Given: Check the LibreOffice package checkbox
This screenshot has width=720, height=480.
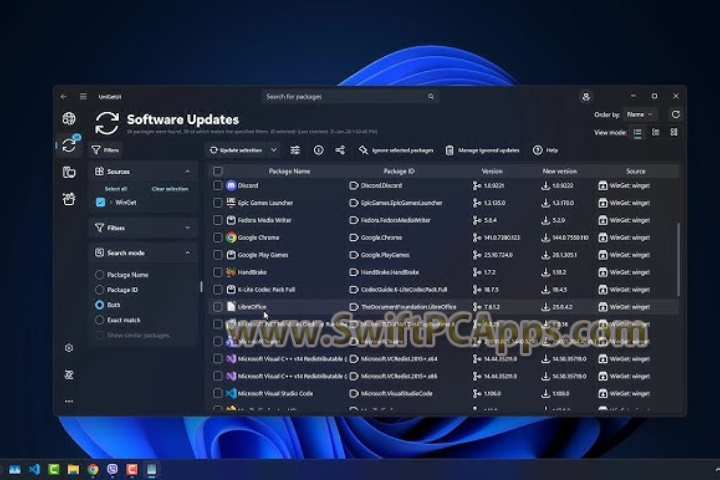Looking at the screenshot, I should [218, 307].
